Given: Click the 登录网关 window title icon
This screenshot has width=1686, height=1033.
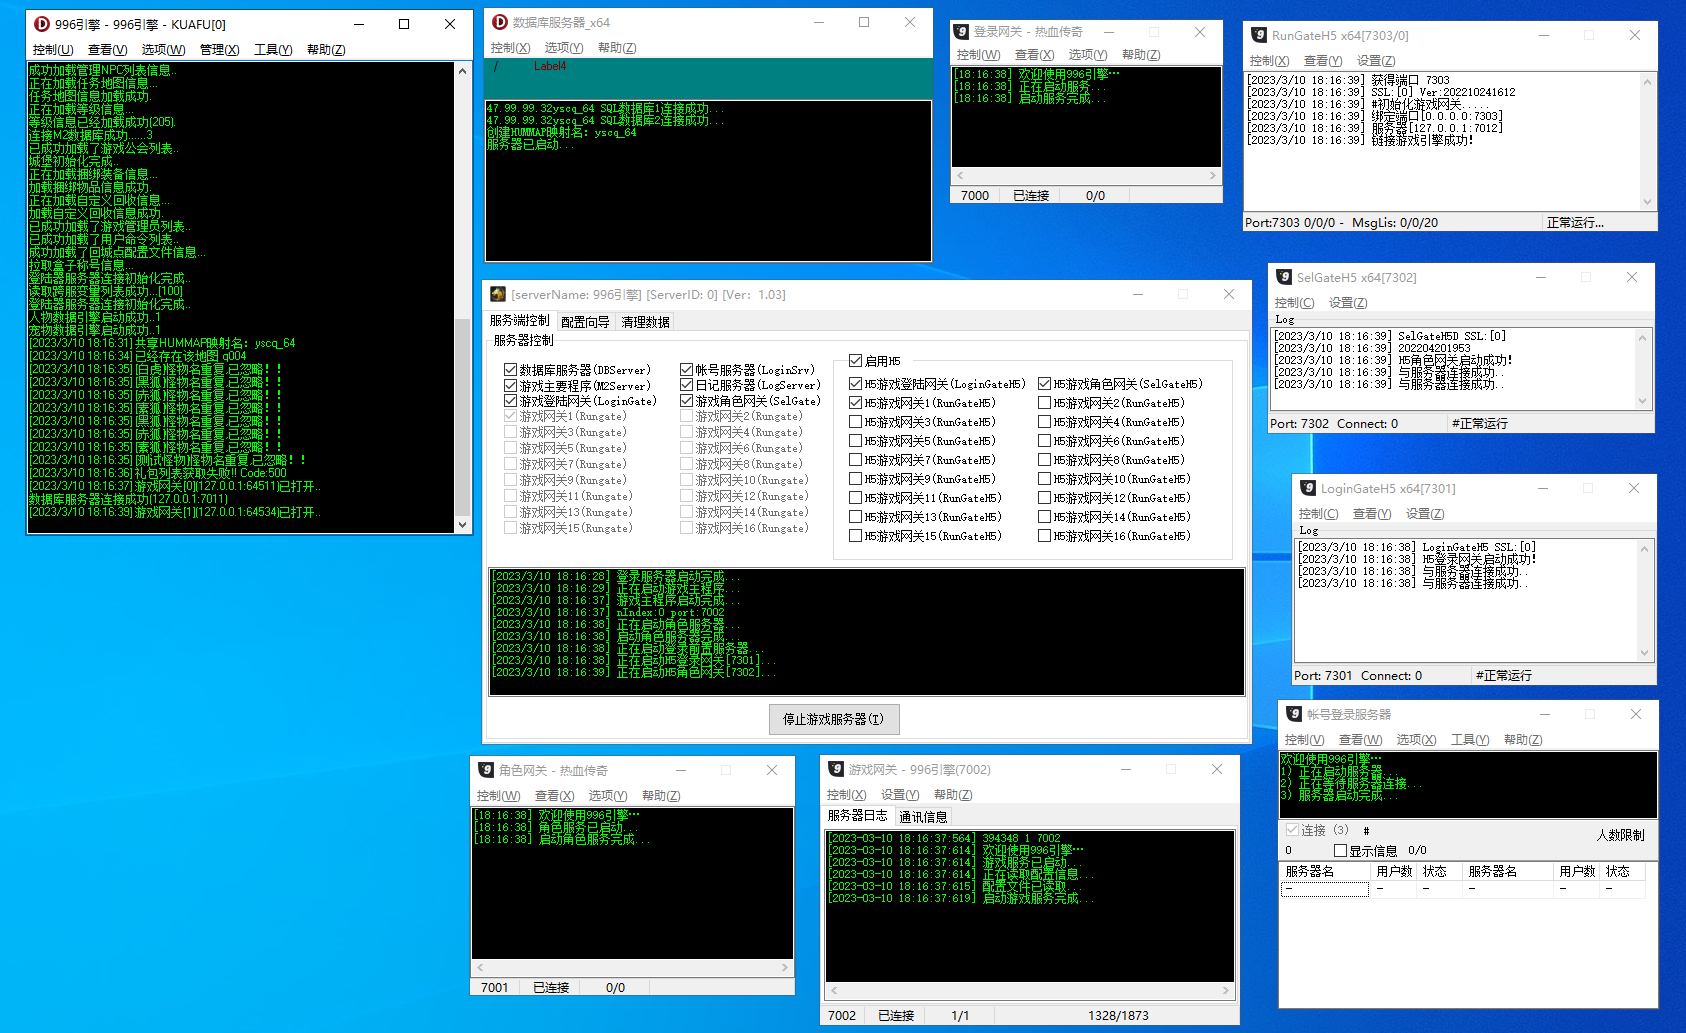Looking at the screenshot, I should tap(961, 32).
